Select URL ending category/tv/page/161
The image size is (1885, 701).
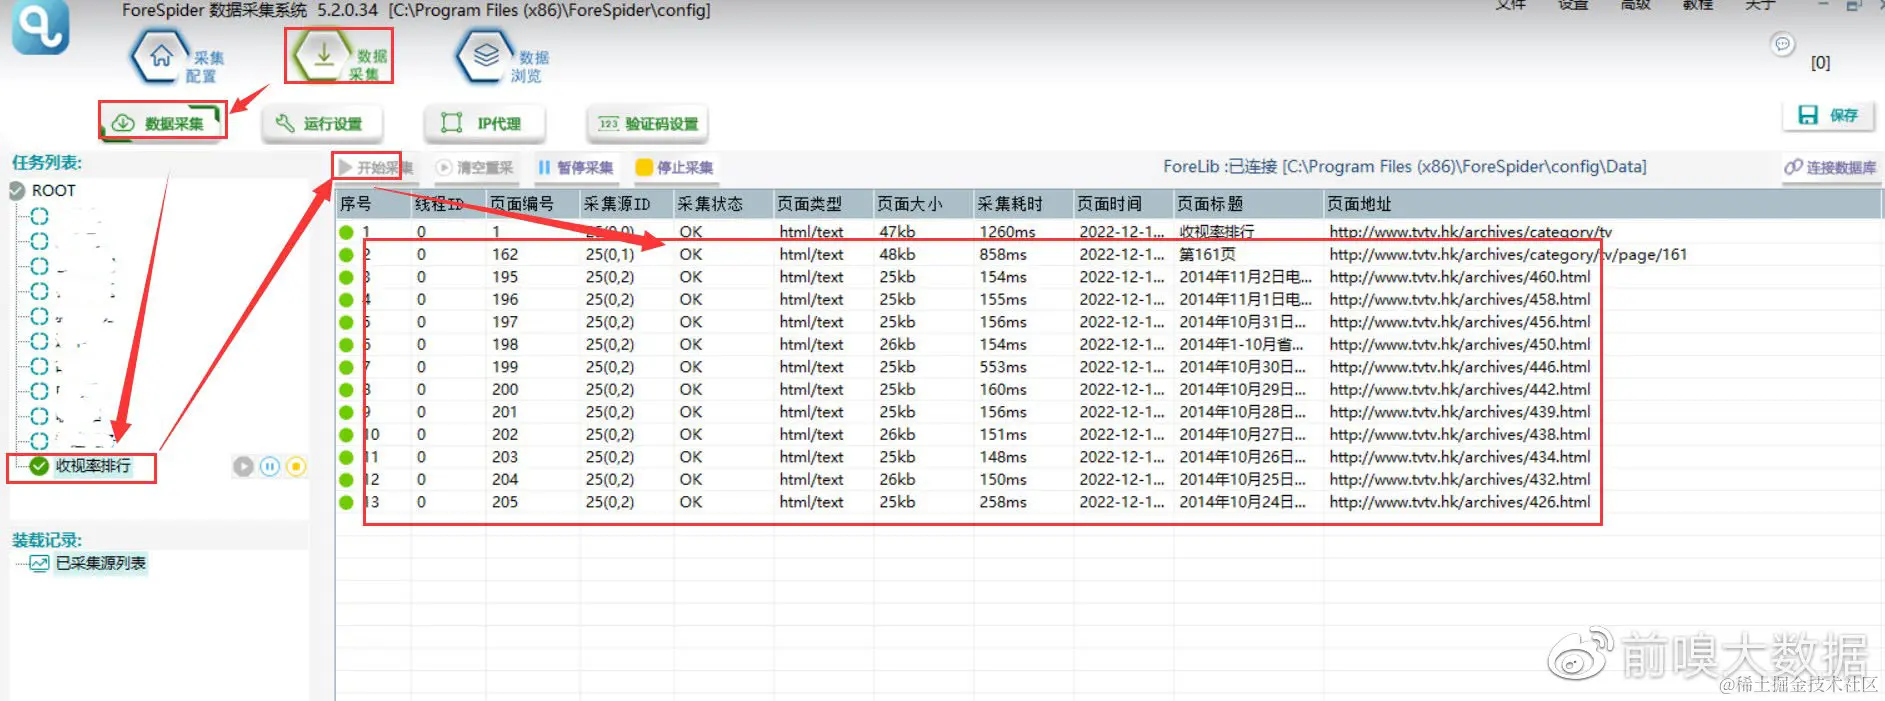click(1507, 254)
